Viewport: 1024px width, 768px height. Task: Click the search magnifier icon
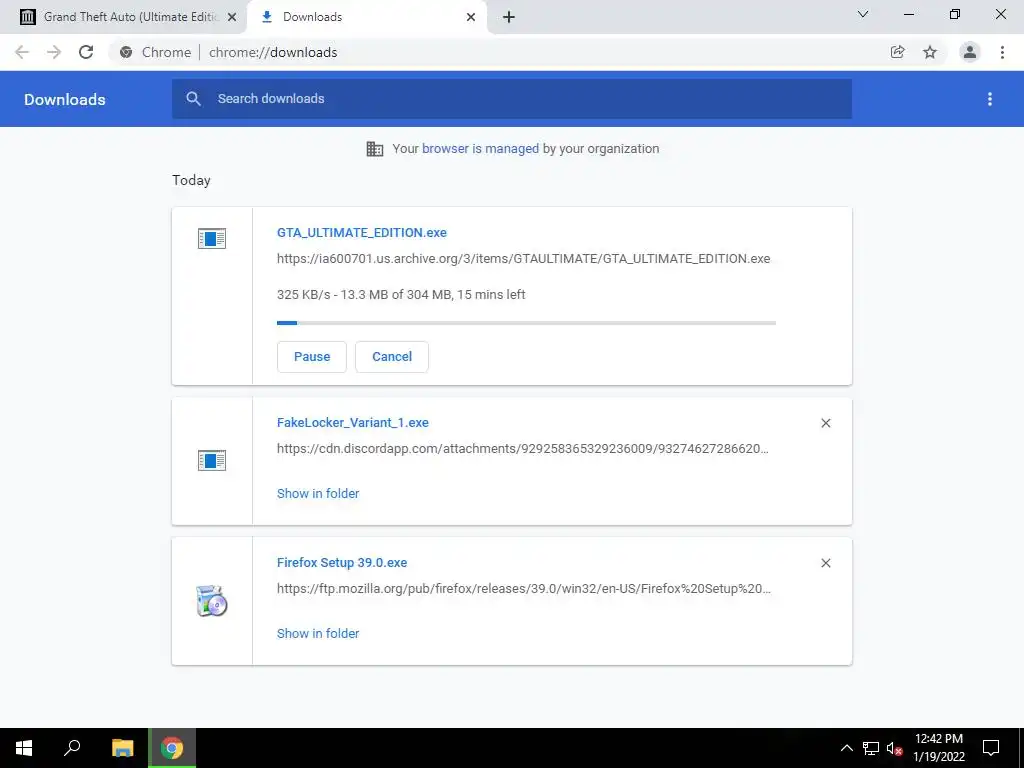click(x=193, y=99)
